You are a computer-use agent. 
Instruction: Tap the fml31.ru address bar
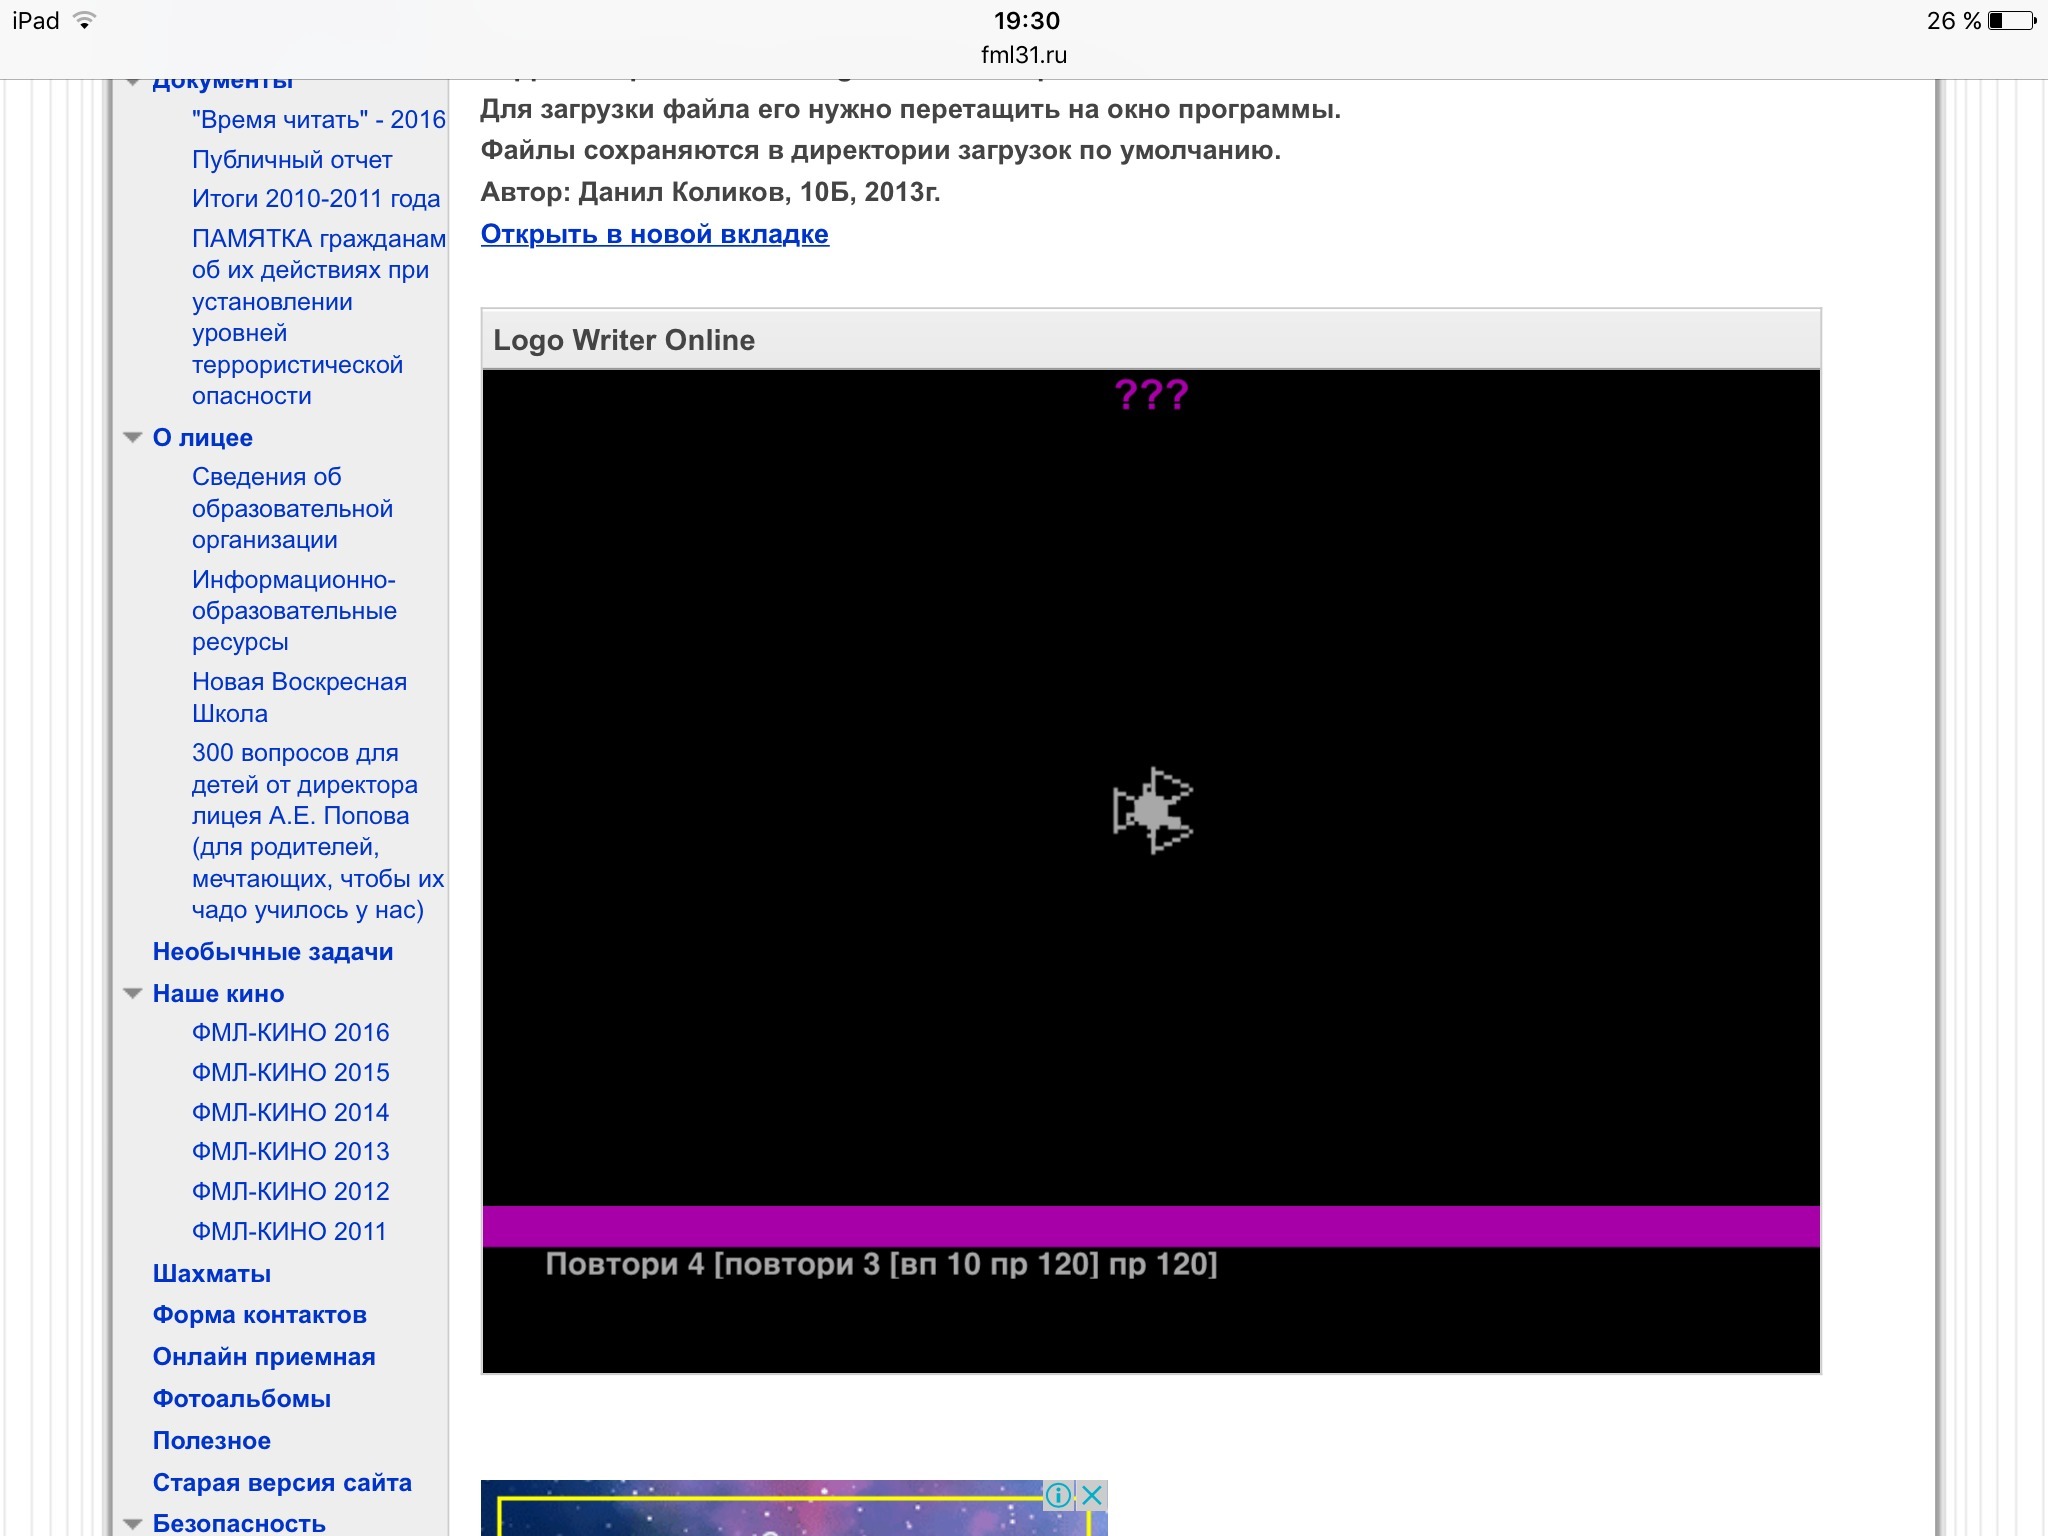pyautogui.click(x=1024, y=55)
